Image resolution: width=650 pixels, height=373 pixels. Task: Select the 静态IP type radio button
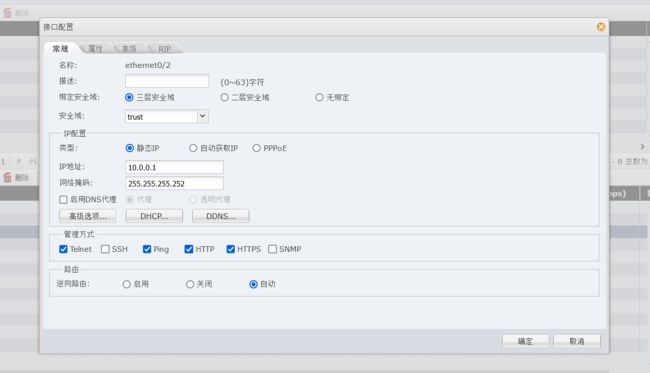(130, 148)
